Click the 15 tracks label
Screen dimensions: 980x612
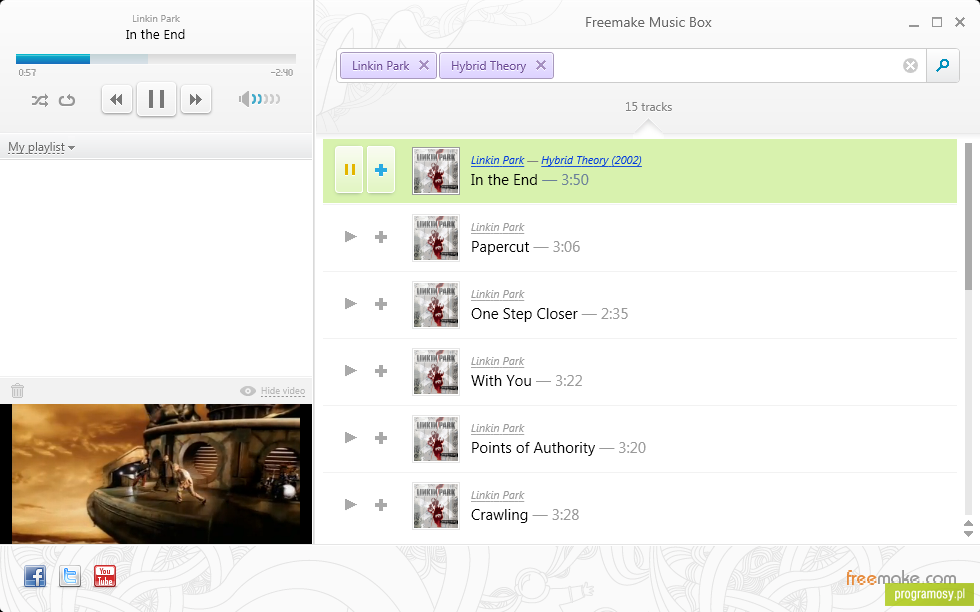click(x=648, y=107)
